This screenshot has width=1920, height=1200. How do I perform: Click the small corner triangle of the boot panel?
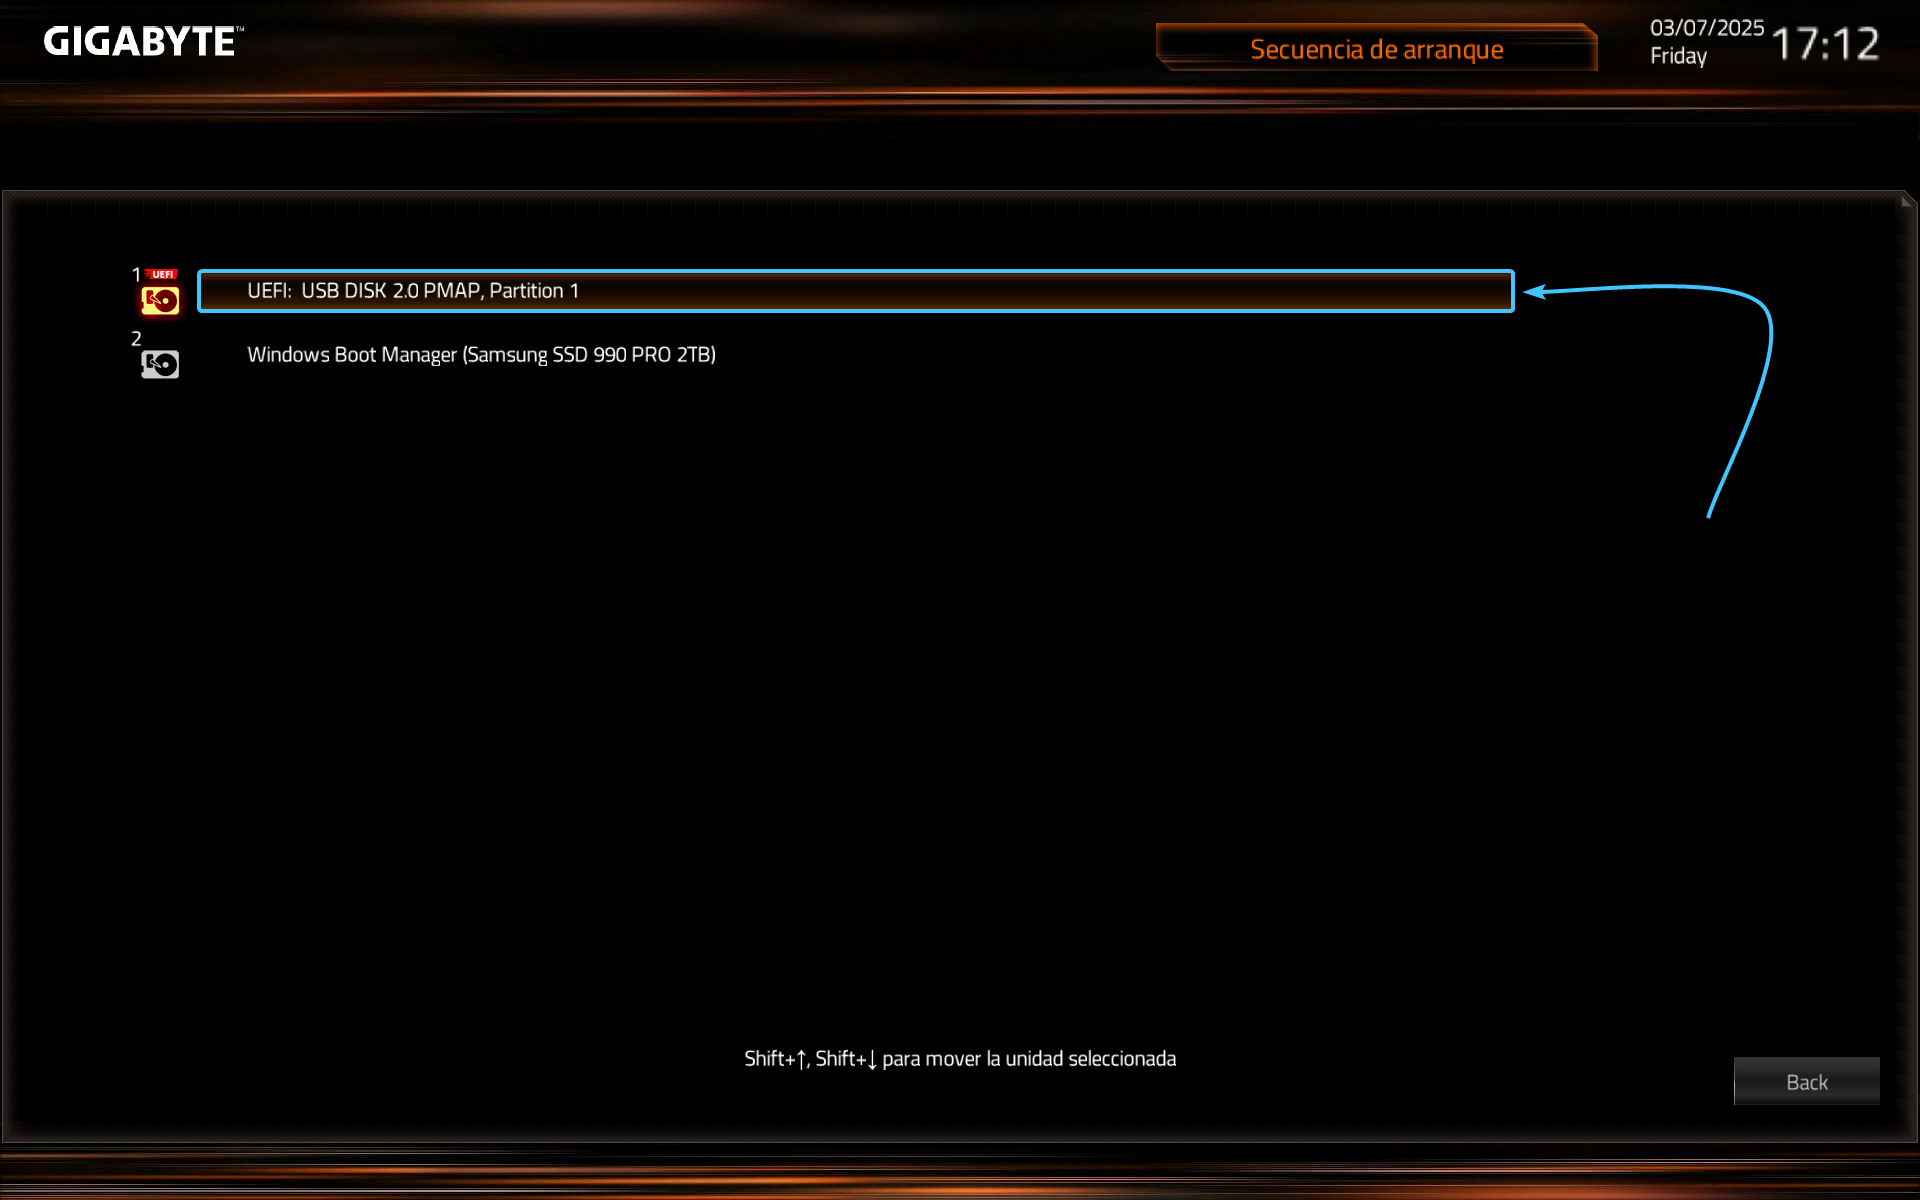(1907, 201)
